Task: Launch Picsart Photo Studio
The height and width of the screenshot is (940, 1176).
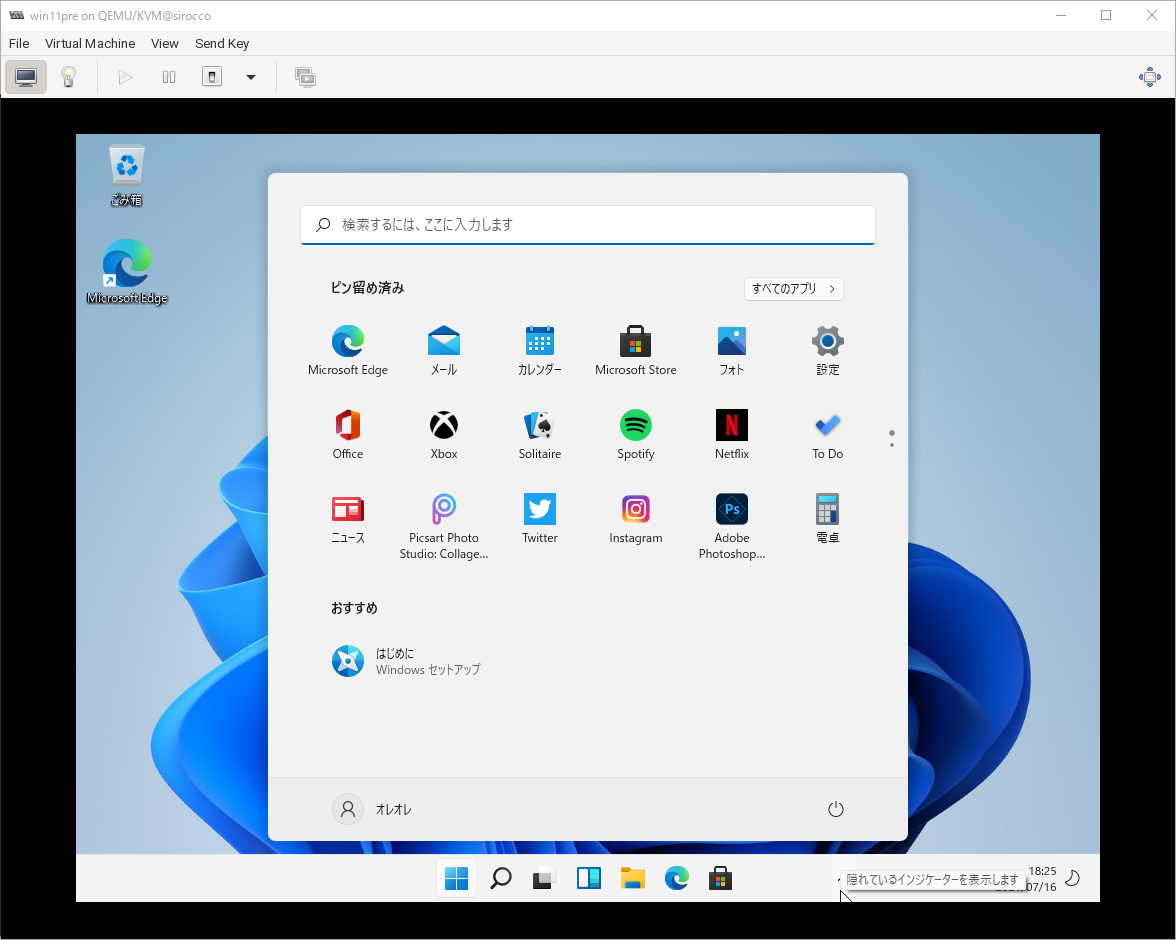Action: tap(444, 526)
